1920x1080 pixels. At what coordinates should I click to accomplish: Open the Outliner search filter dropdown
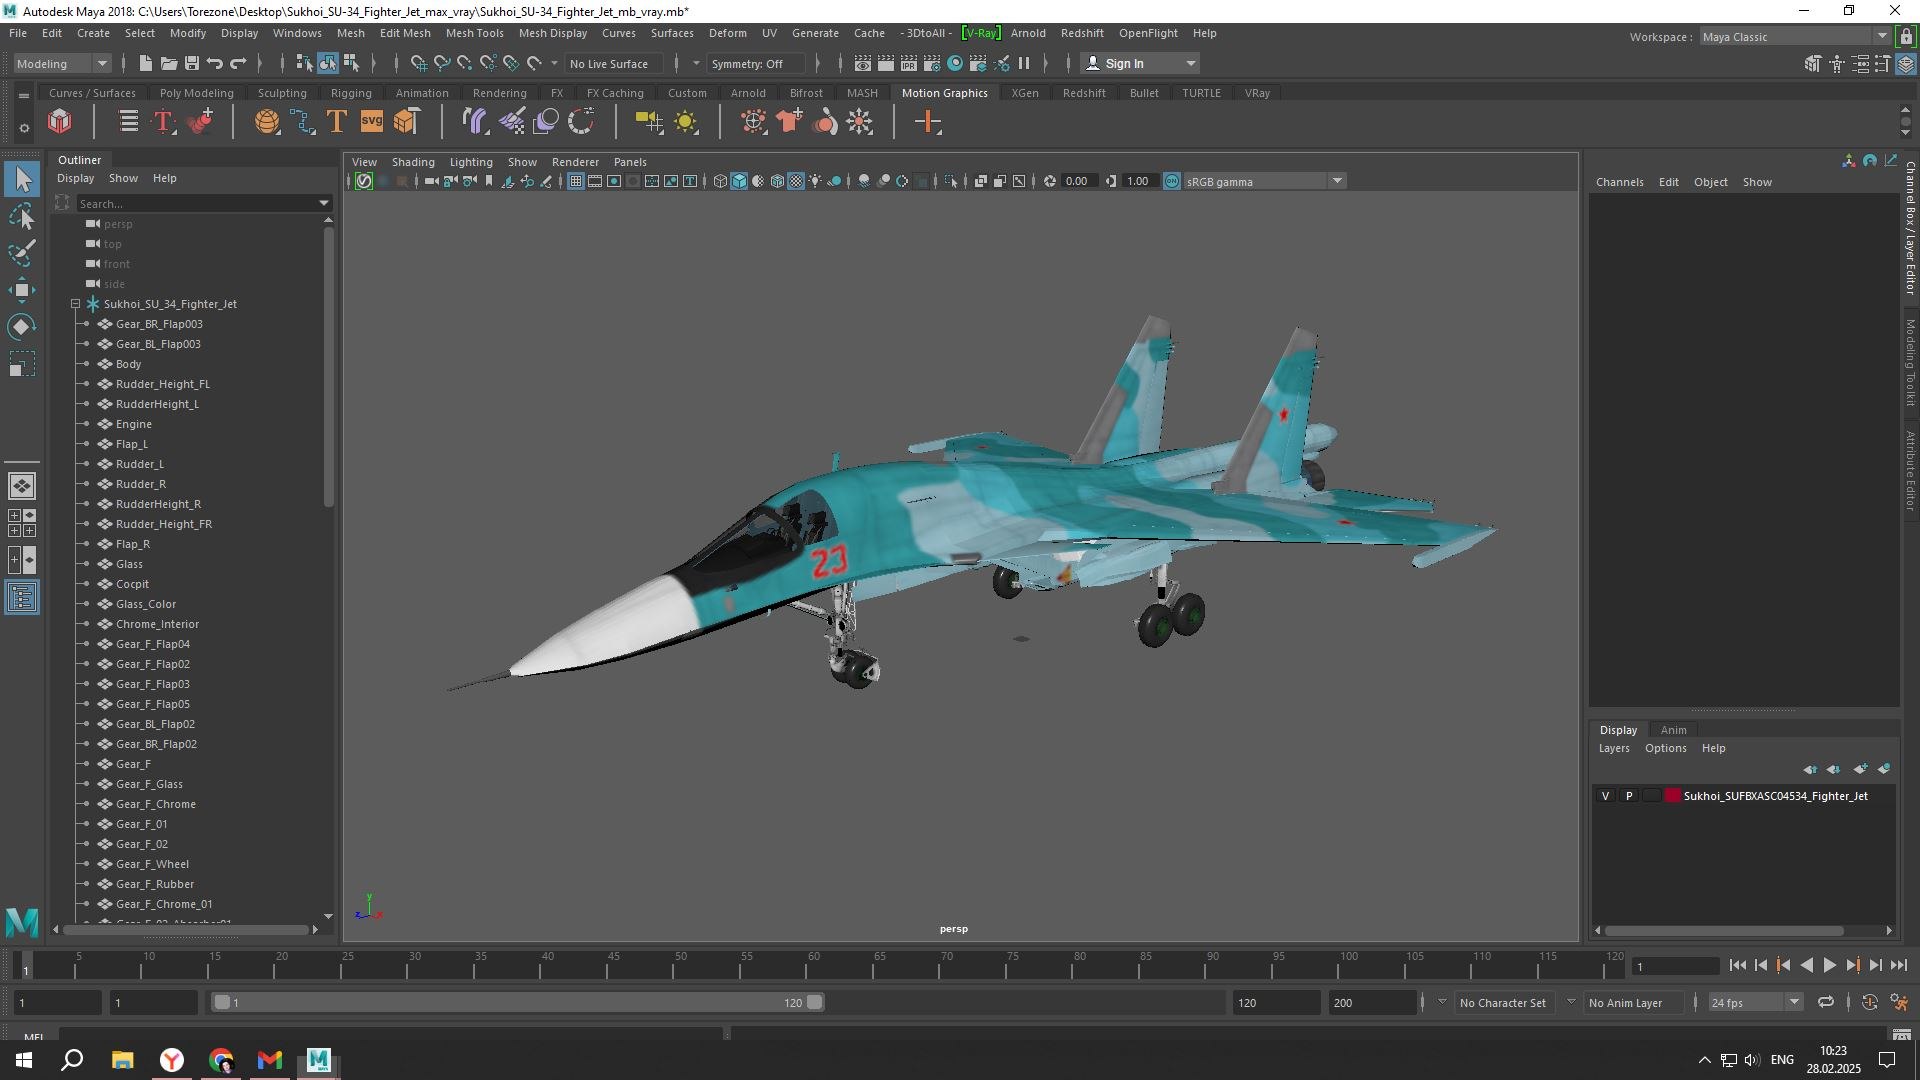[324, 203]
